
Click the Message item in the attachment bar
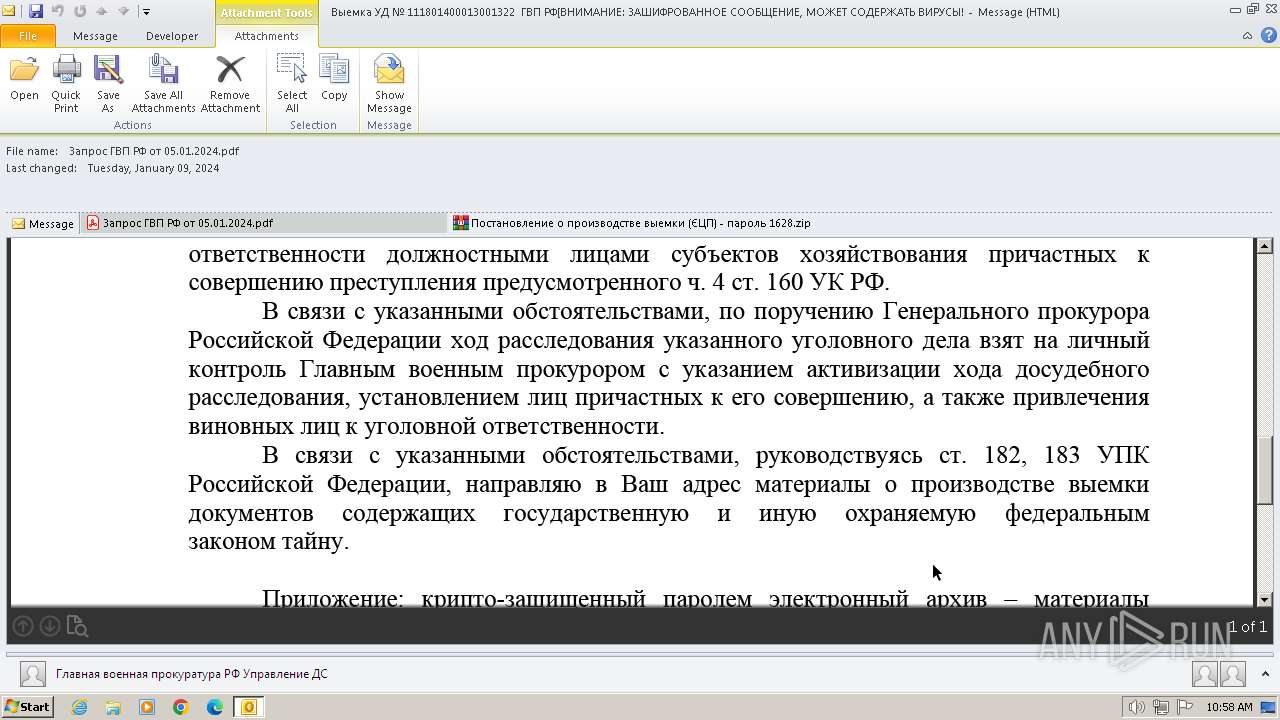[x=42, y=224]
